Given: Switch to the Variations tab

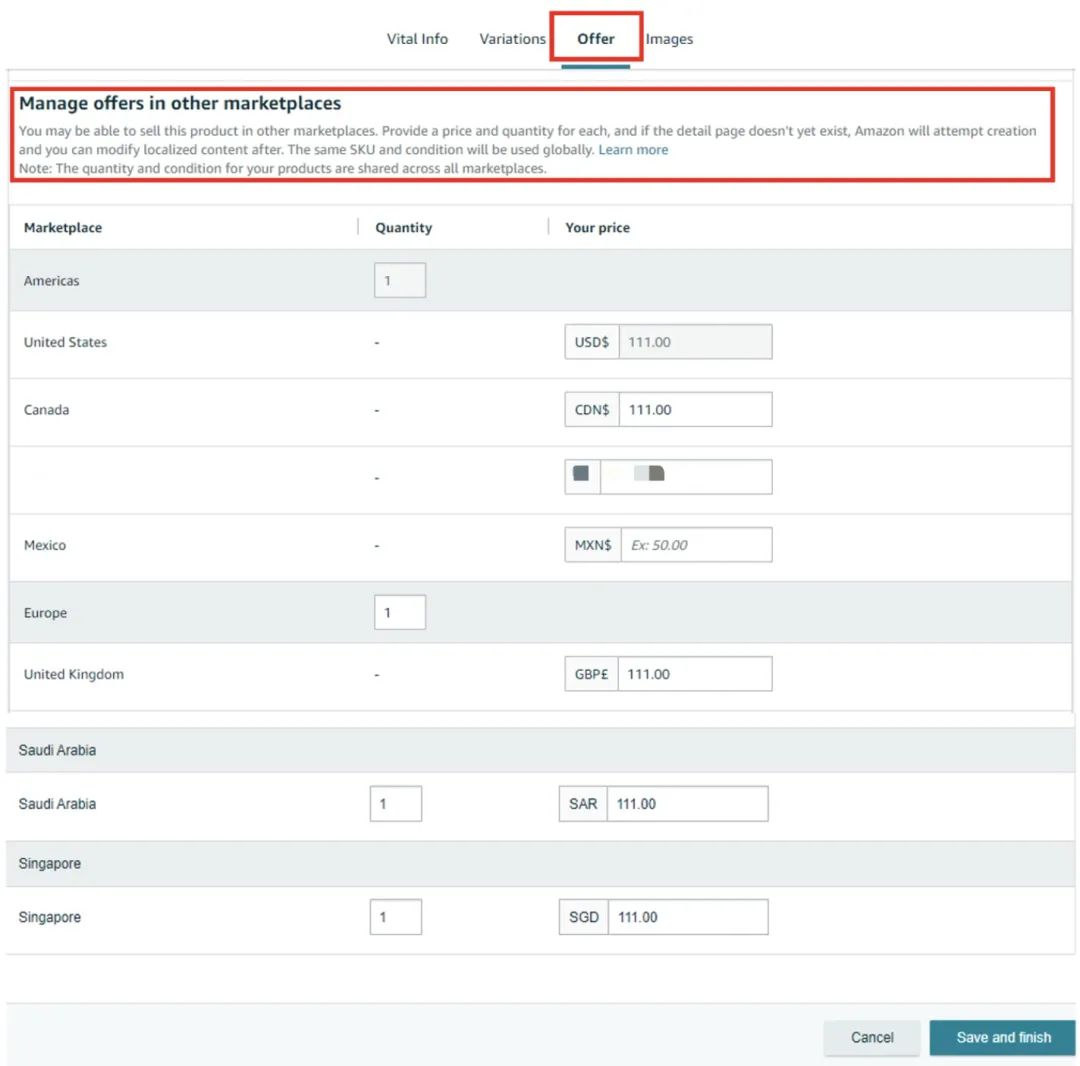Looking at the screenshot, I should coord(512,39).
